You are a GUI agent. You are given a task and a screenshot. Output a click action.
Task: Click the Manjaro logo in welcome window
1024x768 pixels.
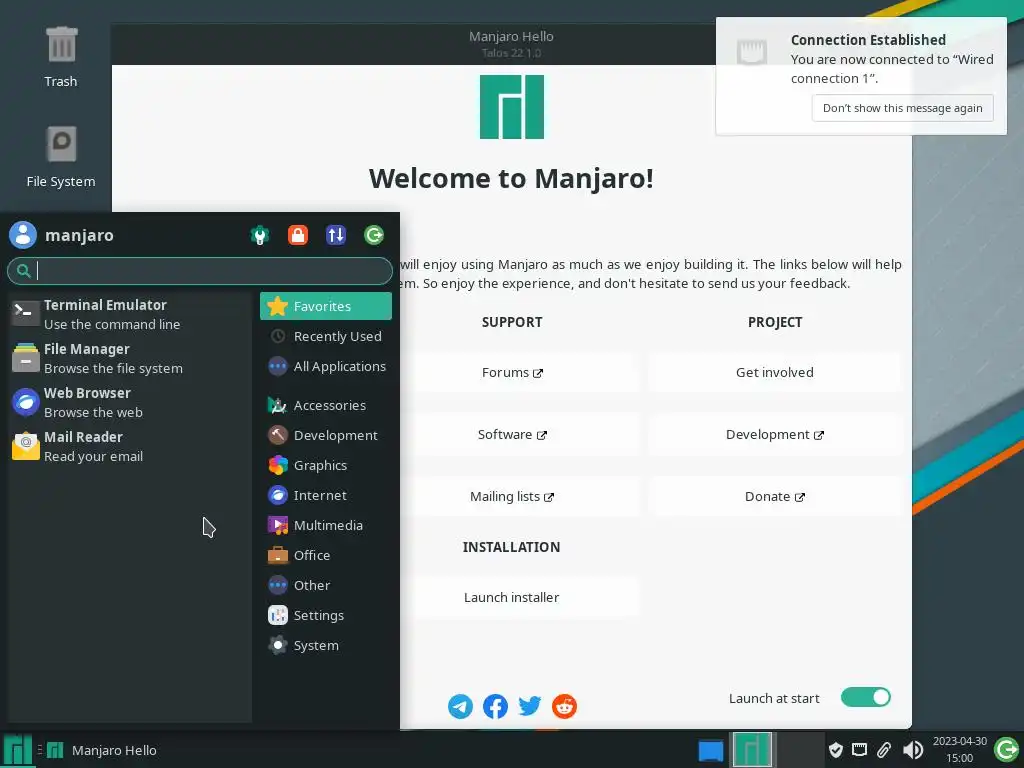tap(511, 106)
